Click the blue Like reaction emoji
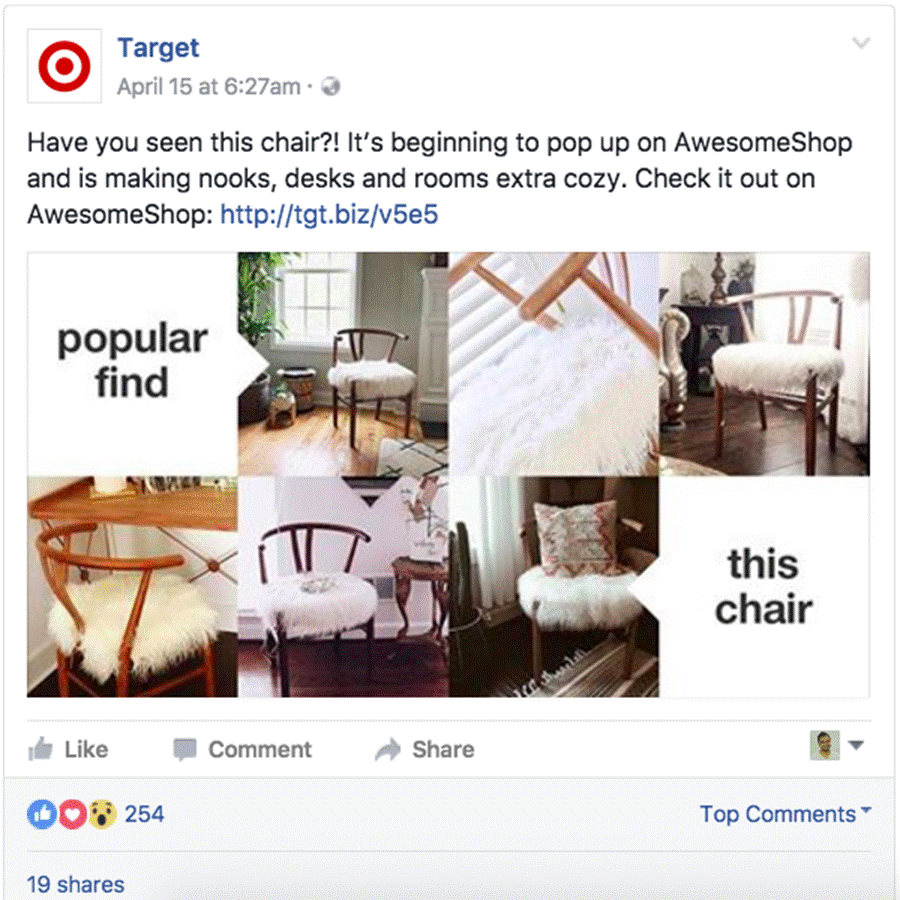The width and height of the screenshot is (900, 900). (41, 814)
